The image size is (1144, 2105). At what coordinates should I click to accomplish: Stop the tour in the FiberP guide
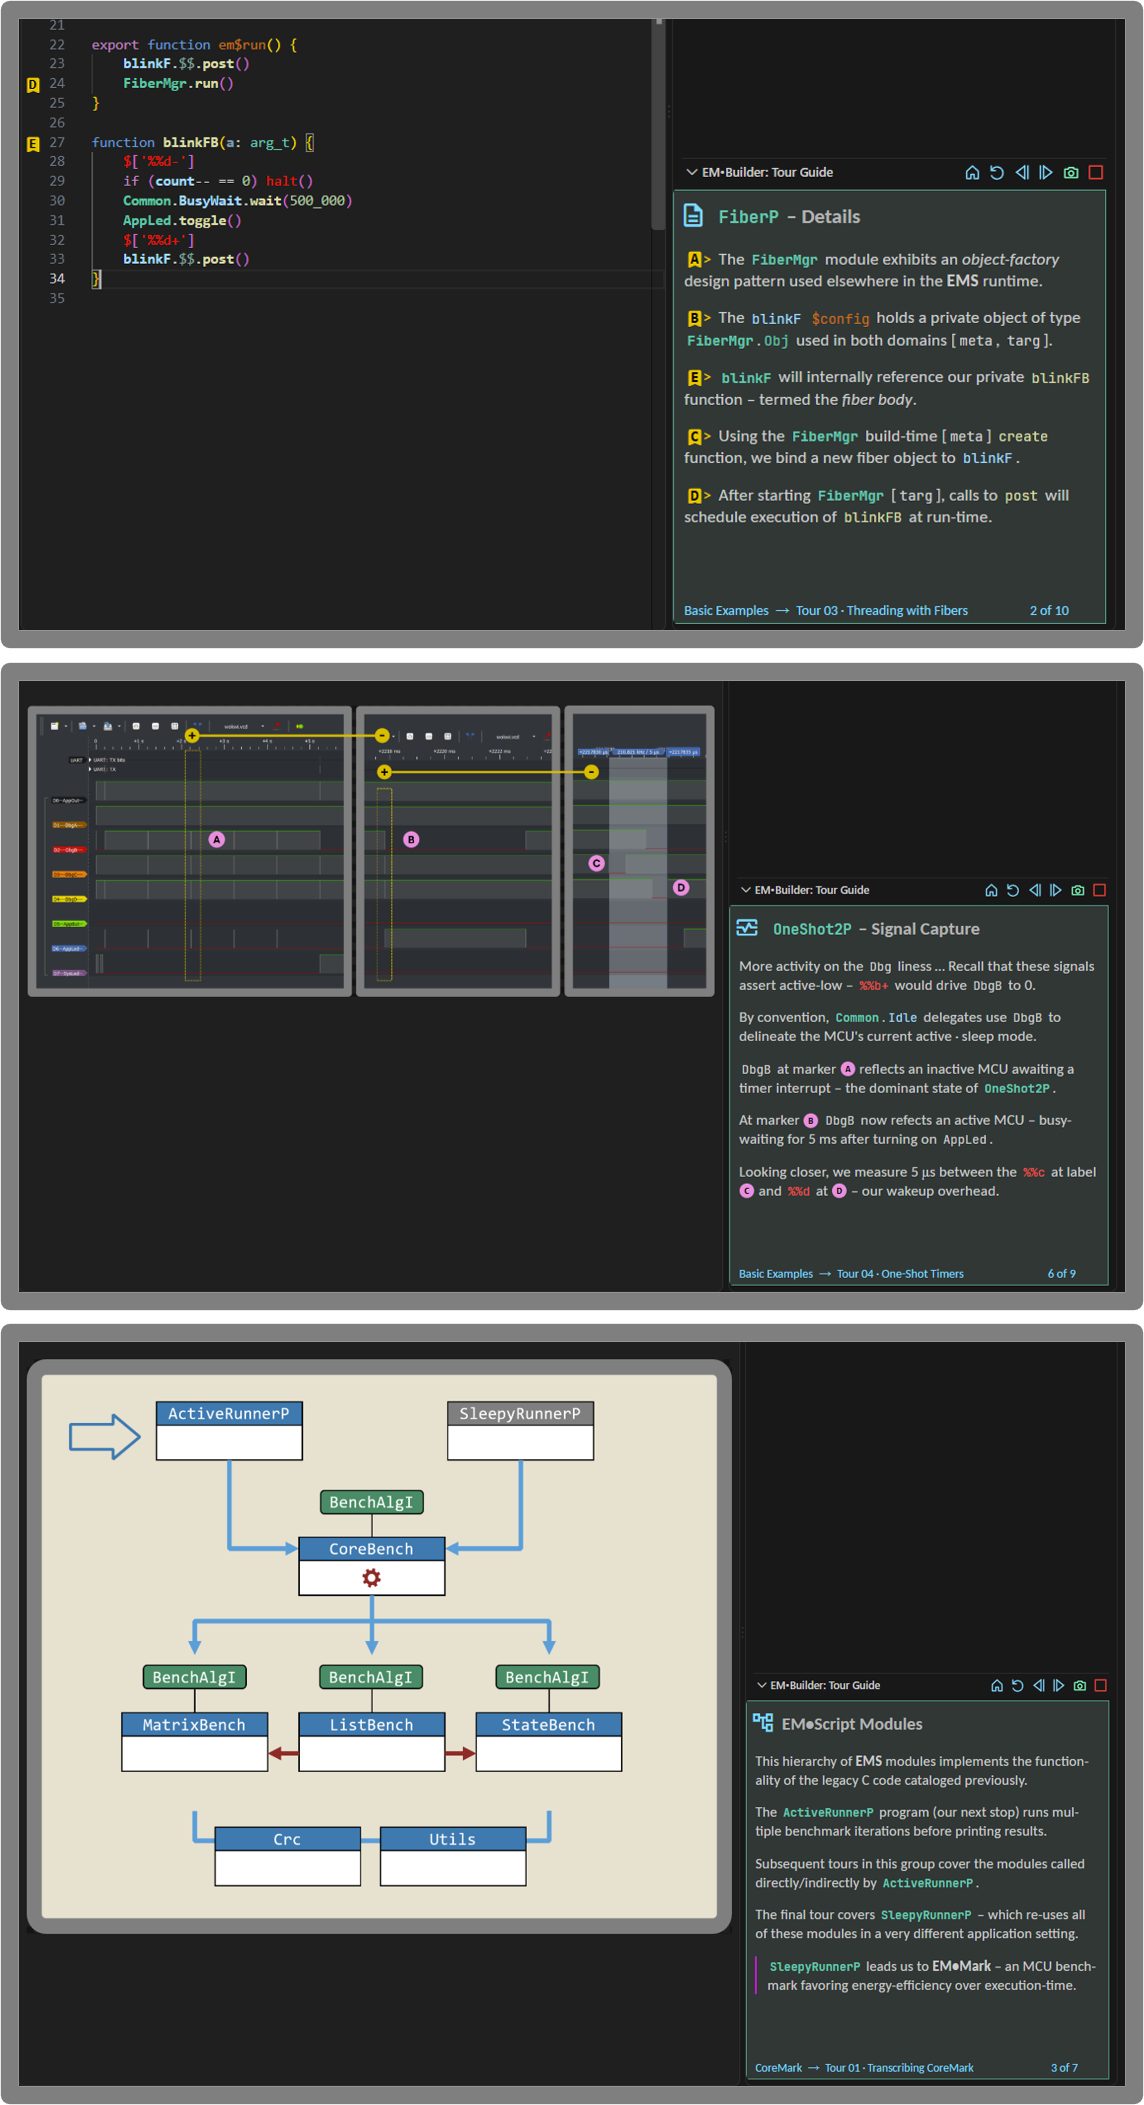[1096, 173]
